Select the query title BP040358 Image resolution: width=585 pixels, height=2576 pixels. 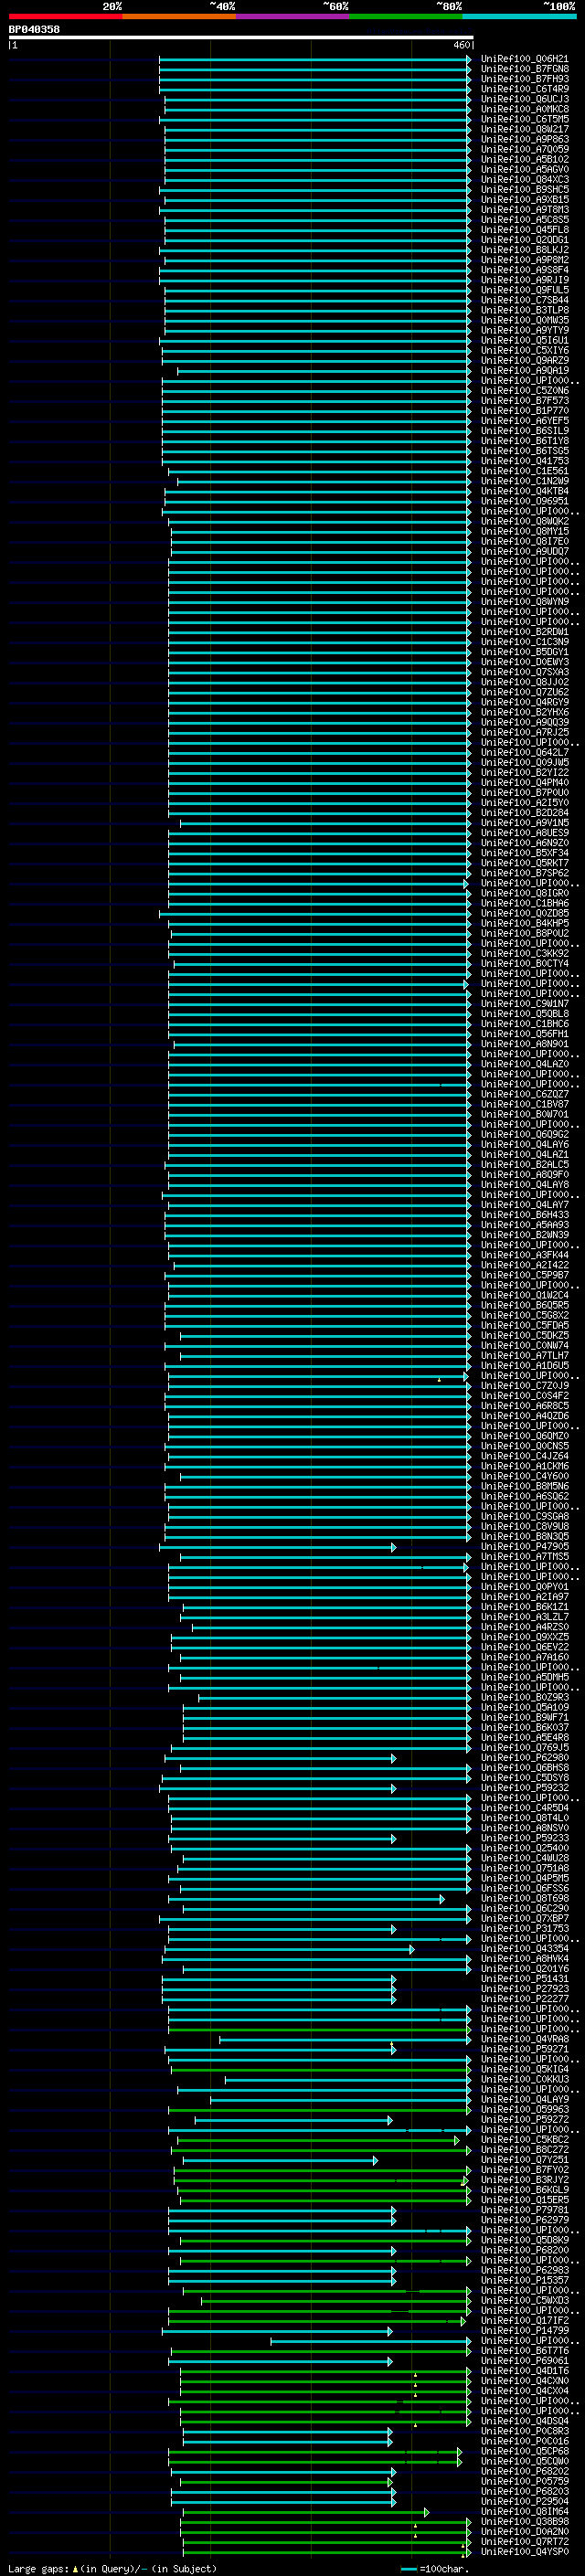pyautogui.click(x=34, y=29)
